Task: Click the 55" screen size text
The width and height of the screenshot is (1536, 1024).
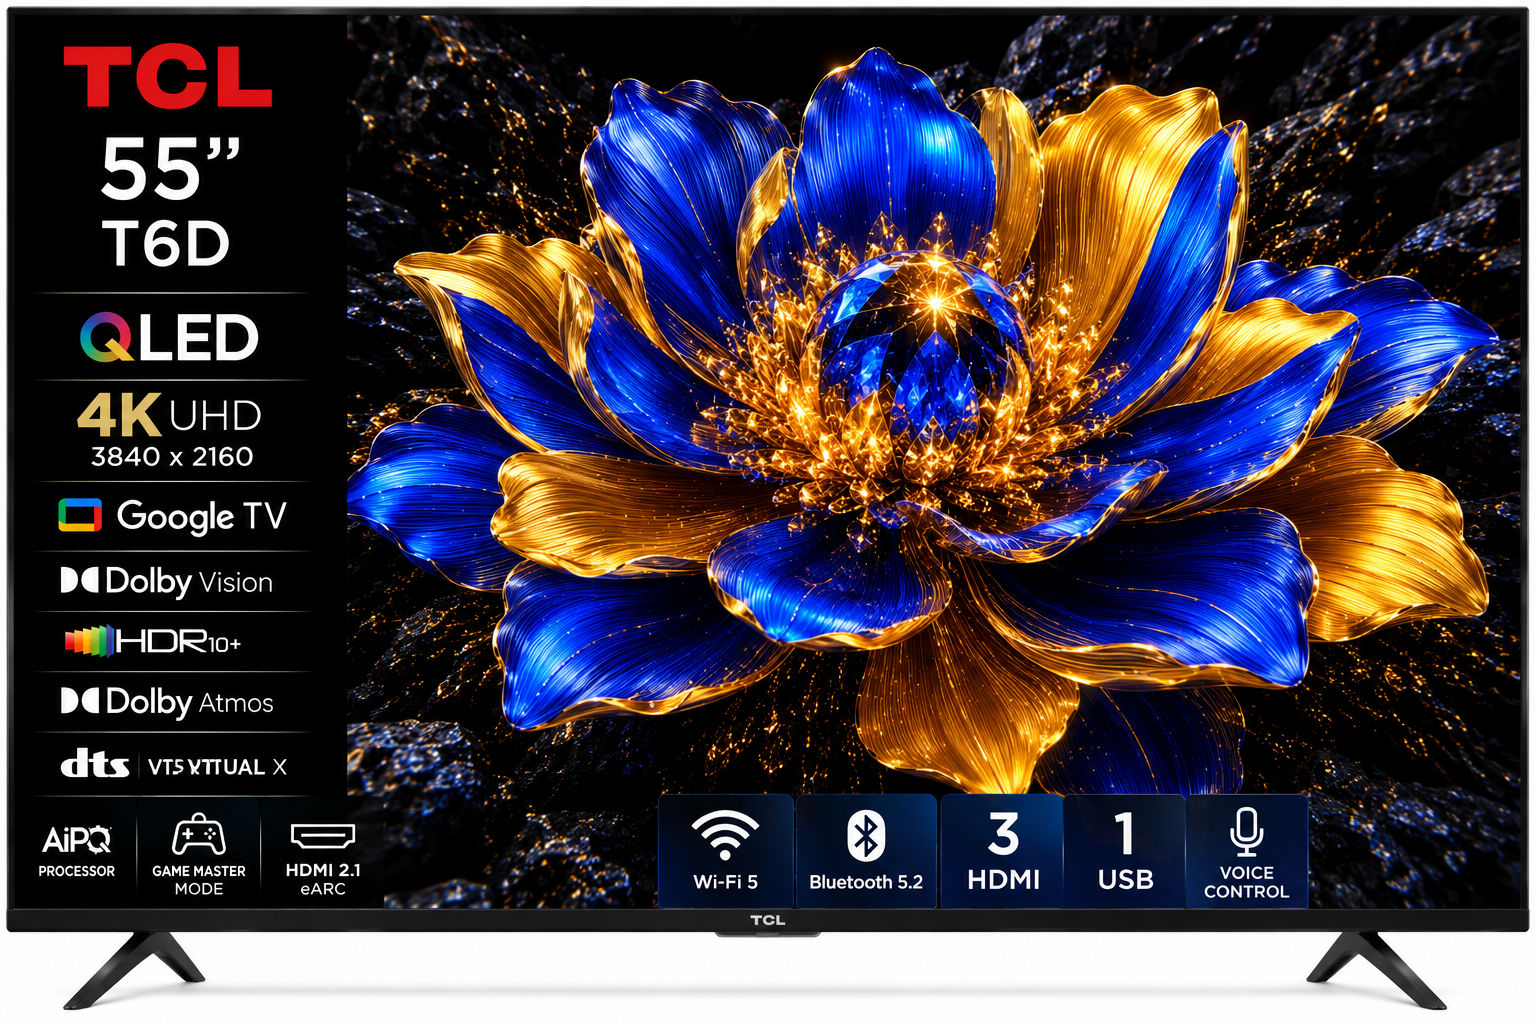Action: (172, 169)
